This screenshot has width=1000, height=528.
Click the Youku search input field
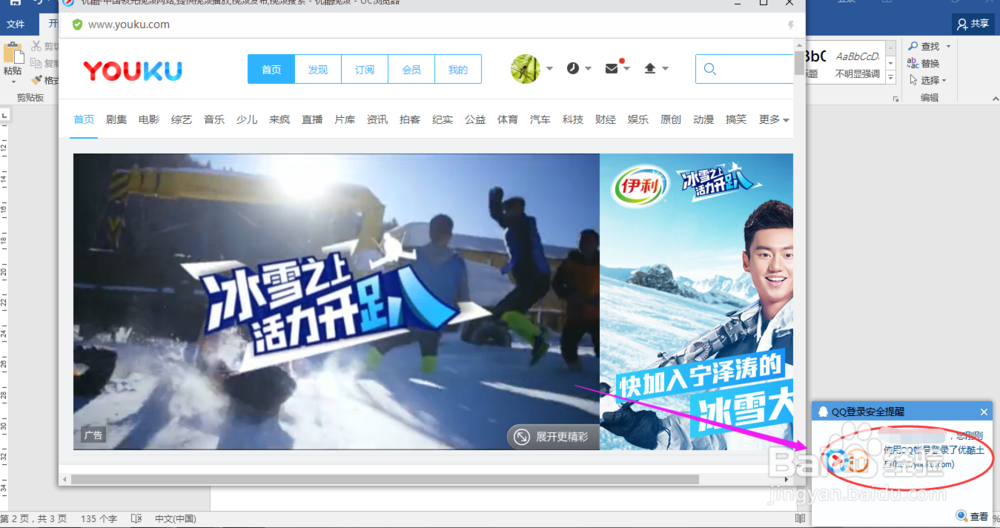(745, 69)
